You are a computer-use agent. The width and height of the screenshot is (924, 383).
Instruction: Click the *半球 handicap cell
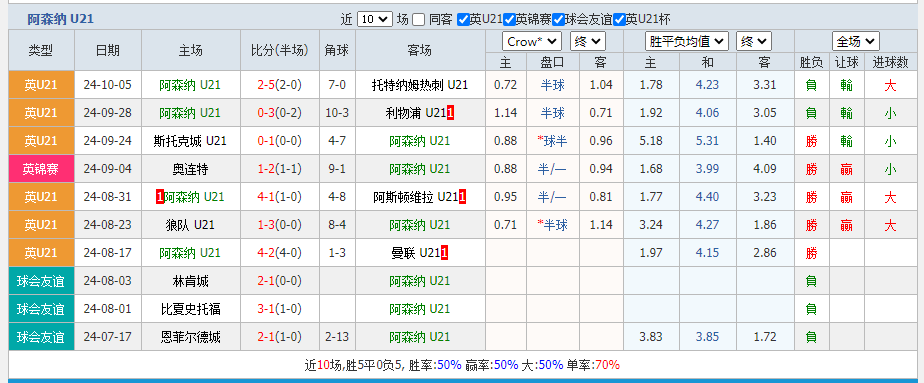(x=552, y=225)
